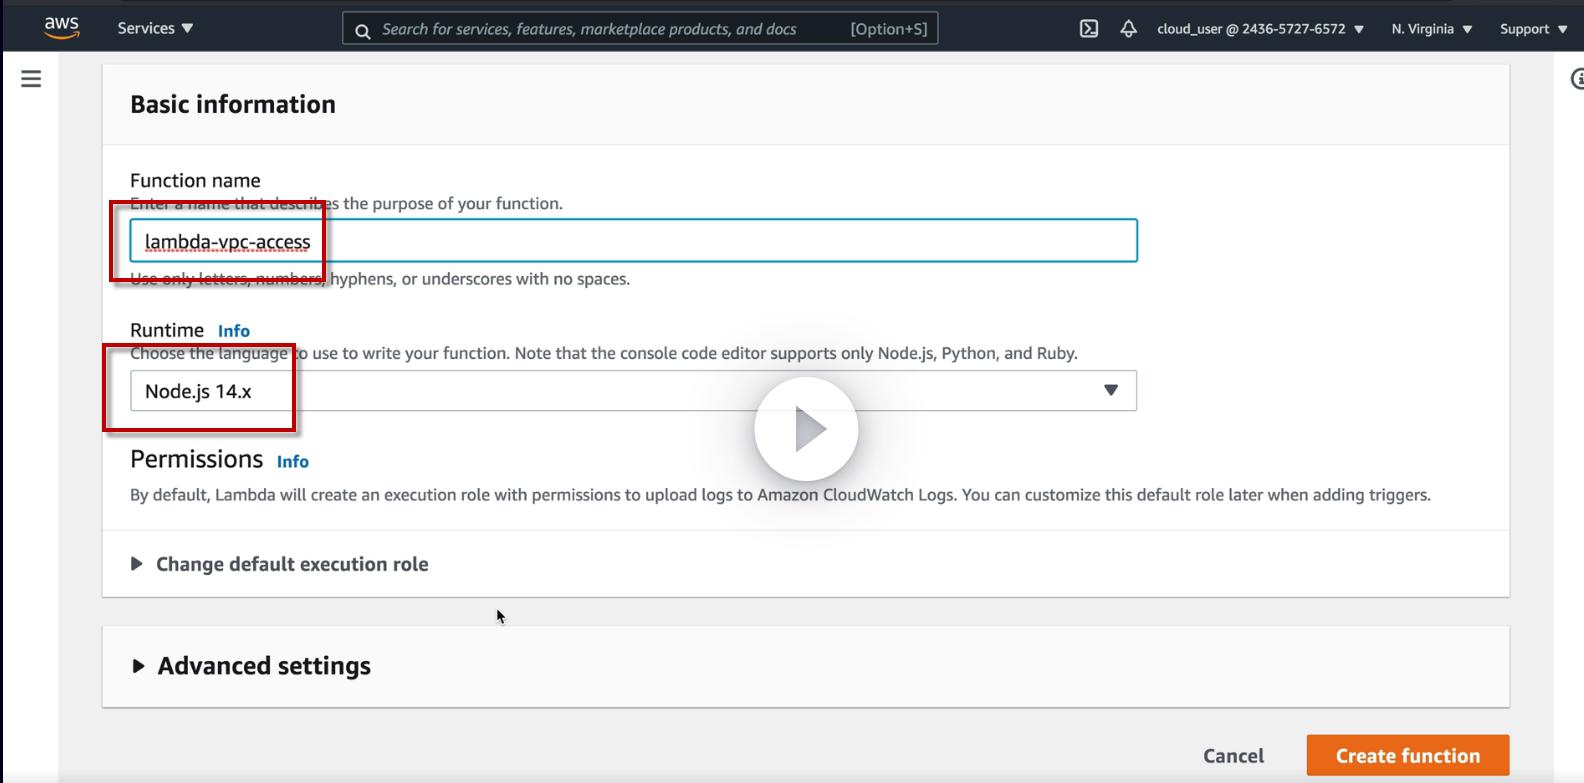
Task: Open the Services menu
Action: [155, 28]
